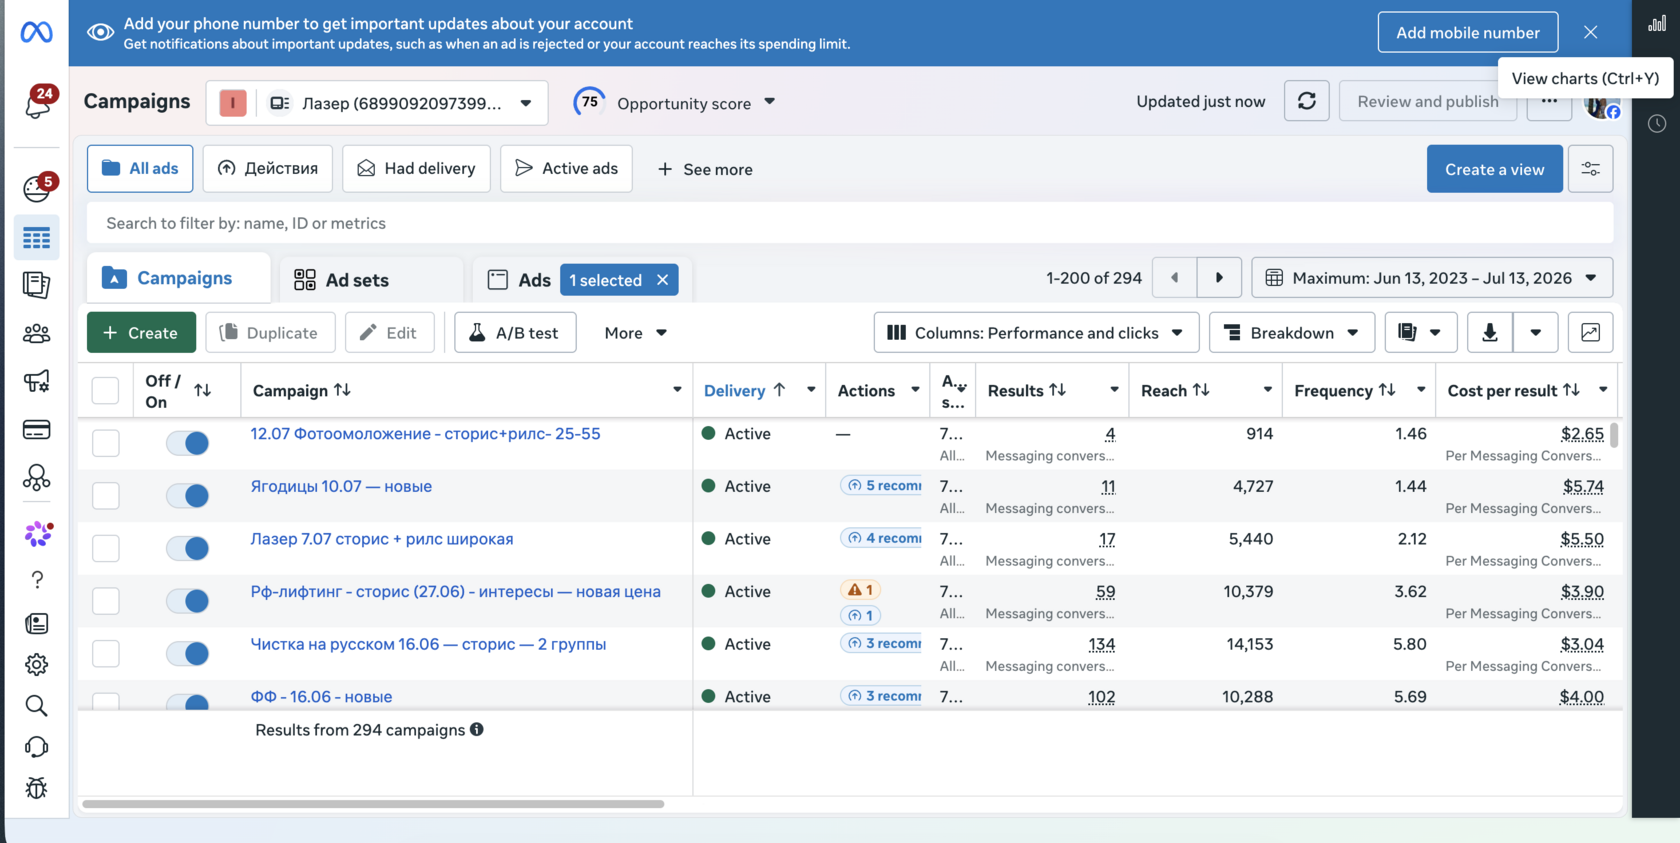Check the select-all campaigns checkbox
Image resolution: width=1680 pixels, height=843 pixels.
pos(105,390)
